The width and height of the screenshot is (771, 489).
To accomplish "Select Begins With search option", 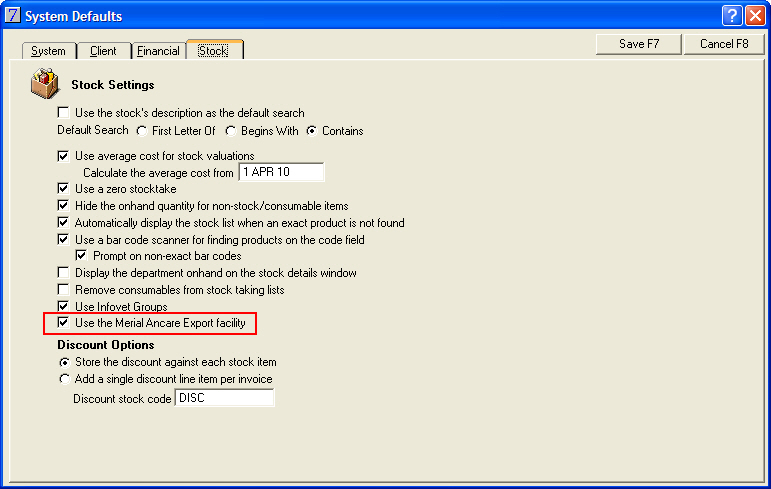I will (231, 131).
